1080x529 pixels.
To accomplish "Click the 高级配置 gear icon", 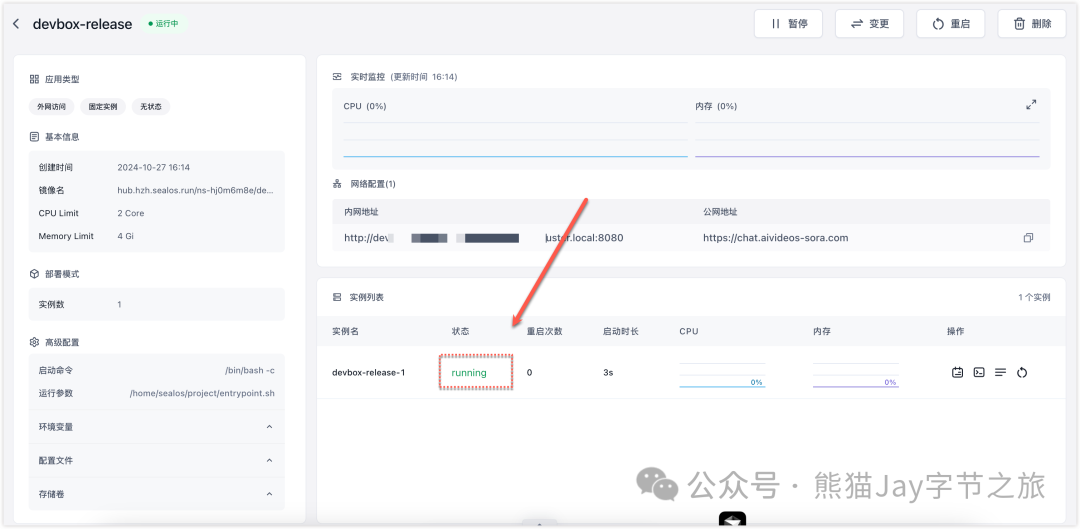I will coord(34,342).
